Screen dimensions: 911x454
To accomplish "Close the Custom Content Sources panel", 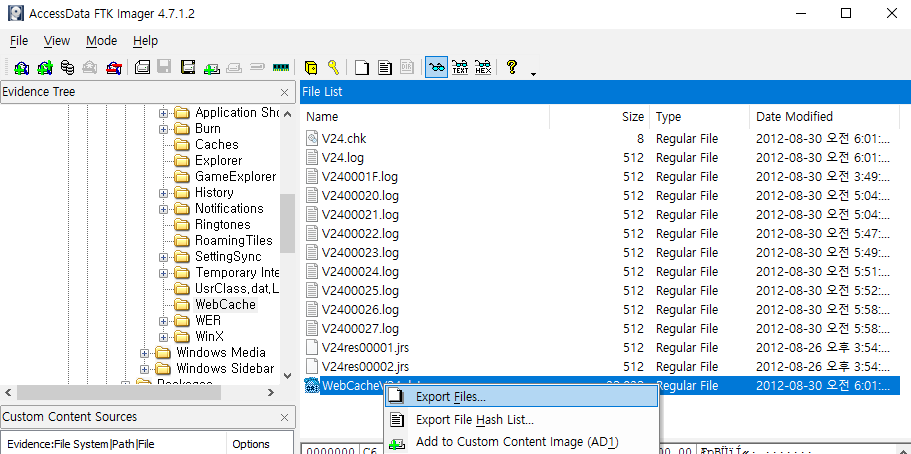I will pos(284,417).
